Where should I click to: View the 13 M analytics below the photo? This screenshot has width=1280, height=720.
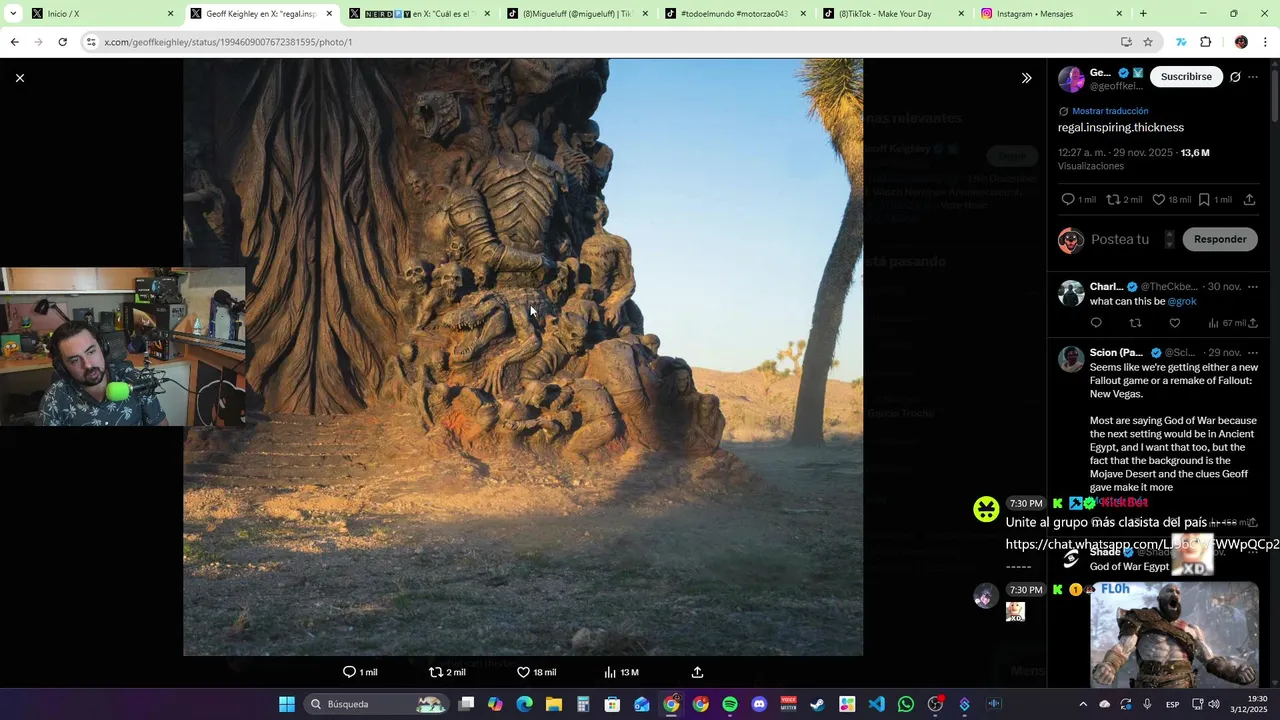(x=621, y=672)
